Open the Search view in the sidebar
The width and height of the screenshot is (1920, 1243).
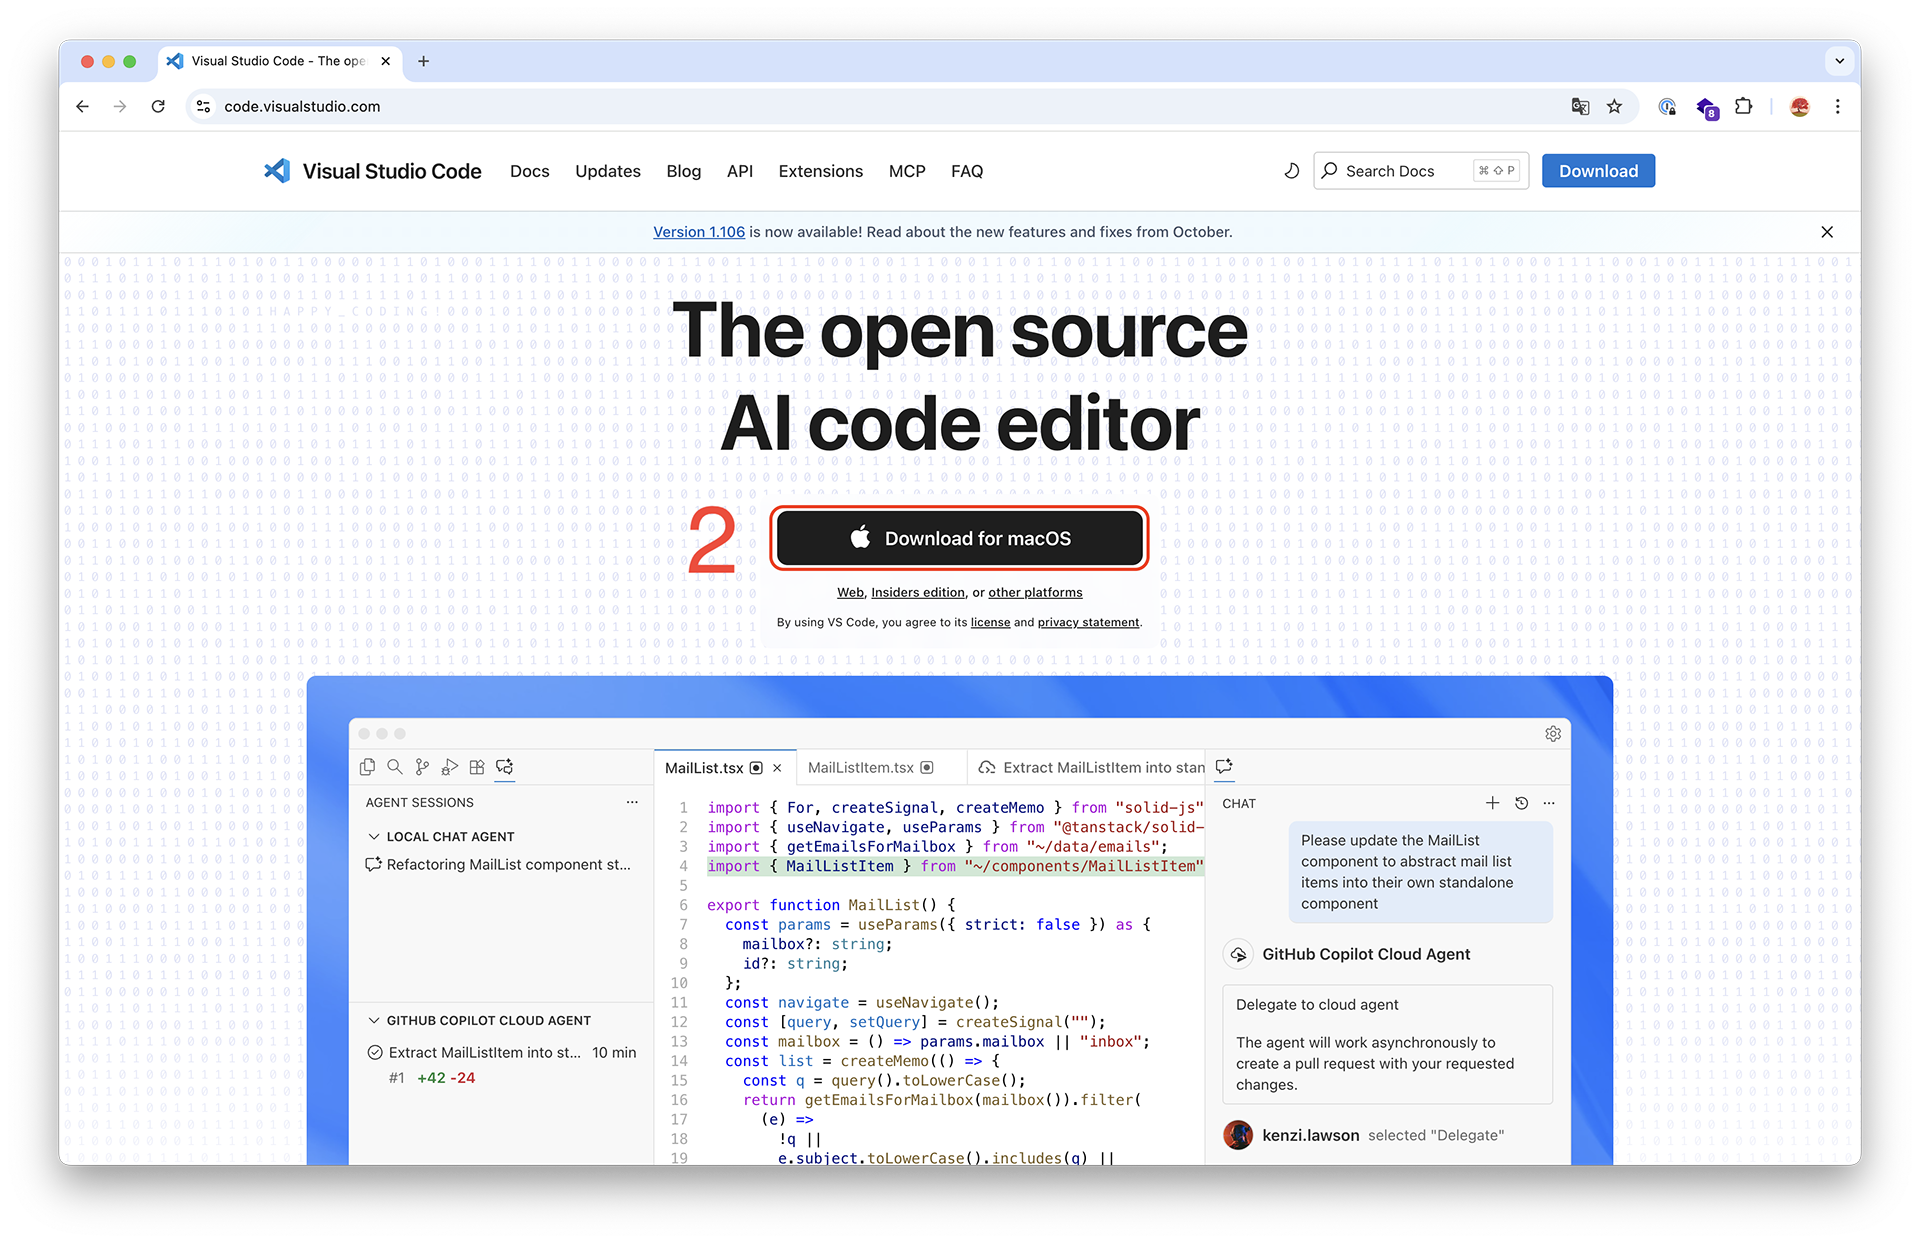tap(394, 766)
